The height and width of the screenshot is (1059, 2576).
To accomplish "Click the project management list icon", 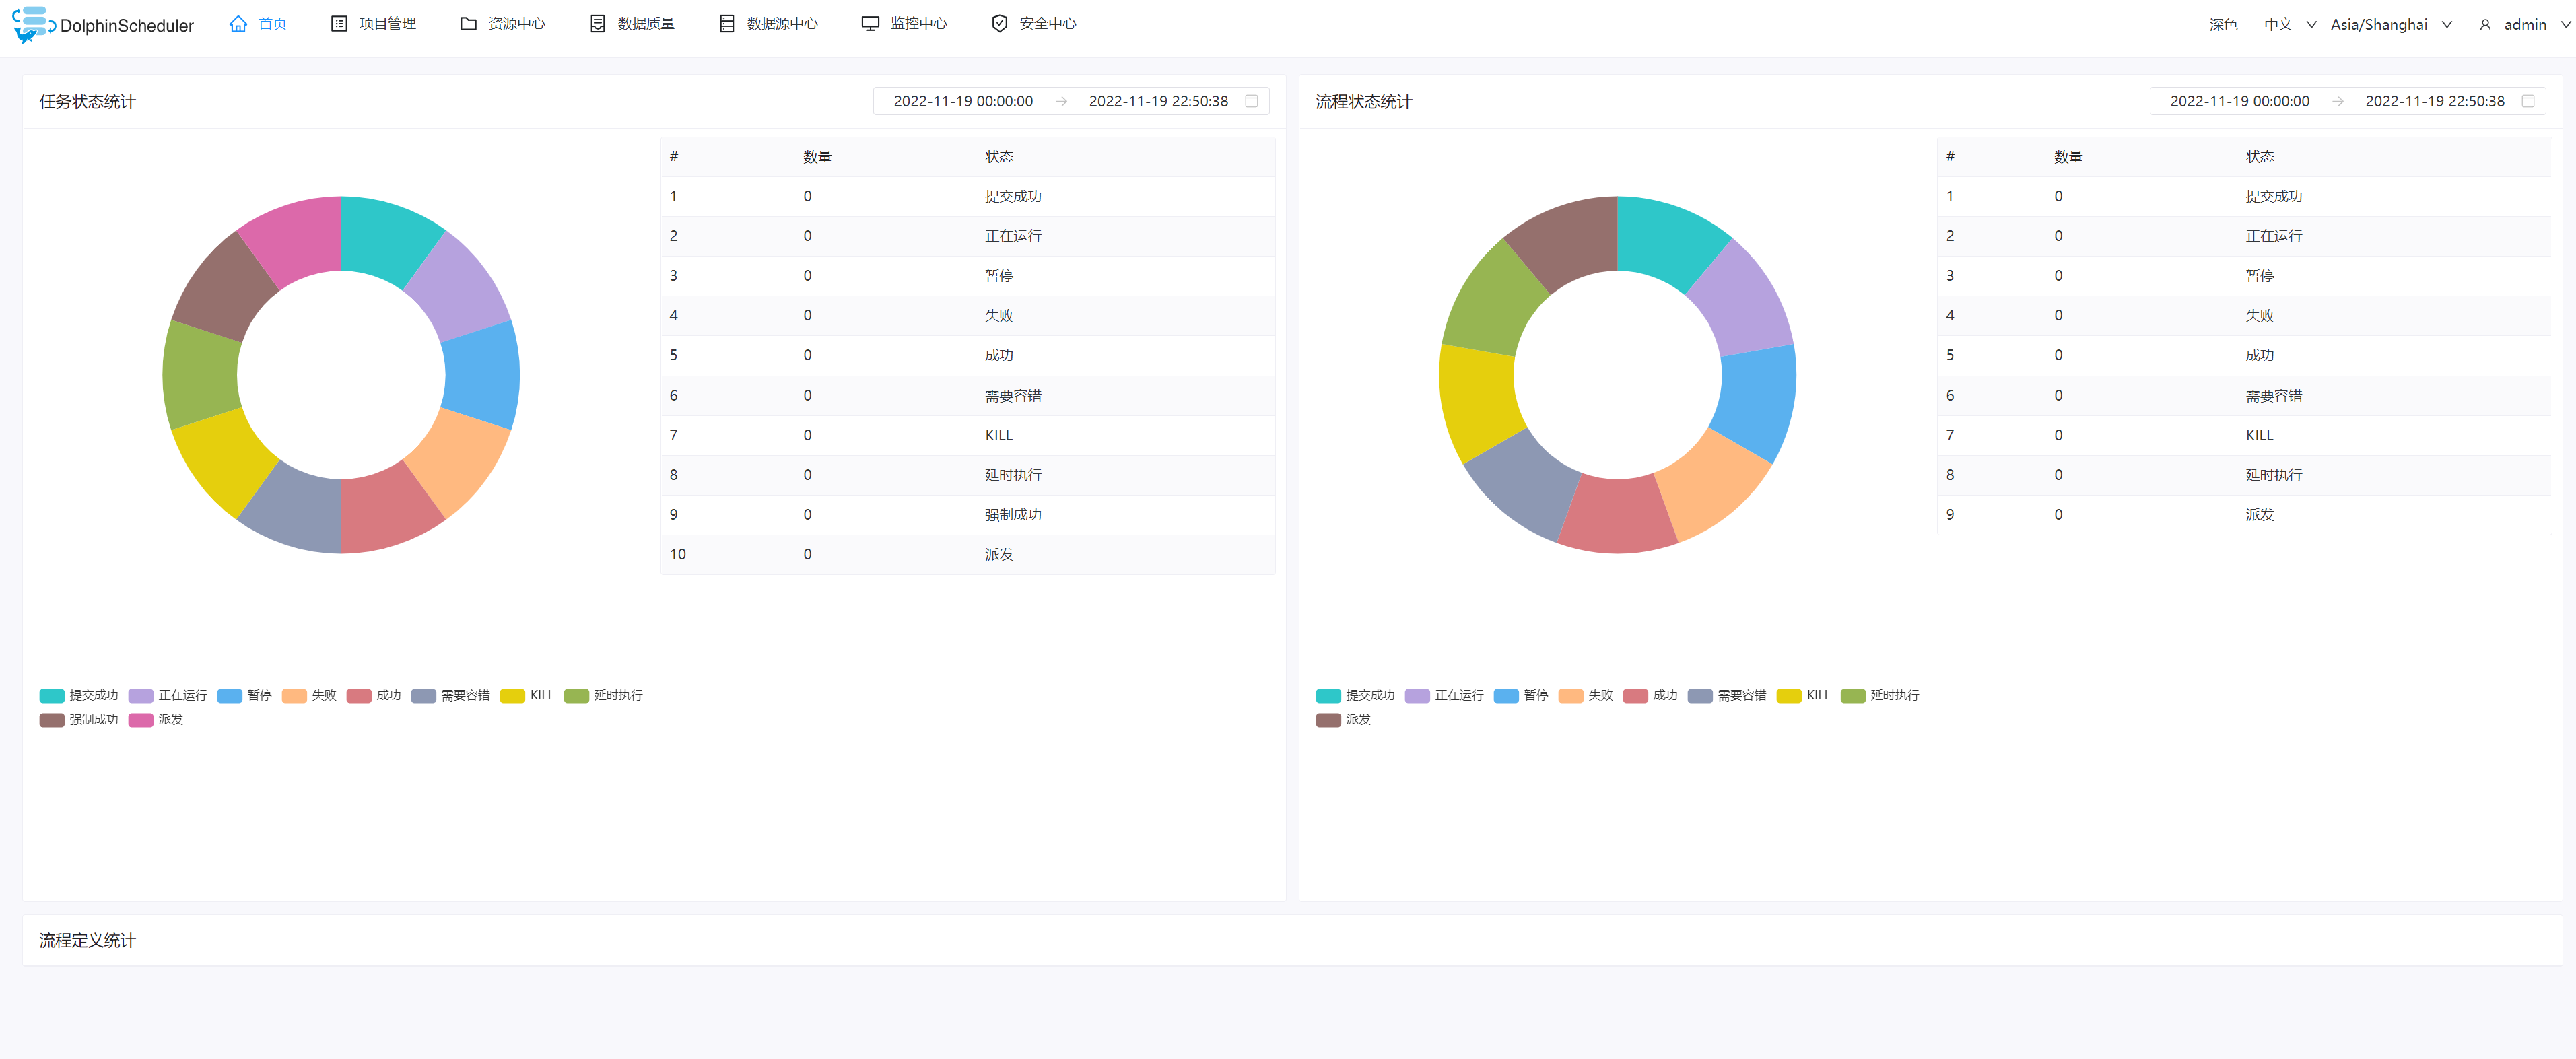I will 339,24.
